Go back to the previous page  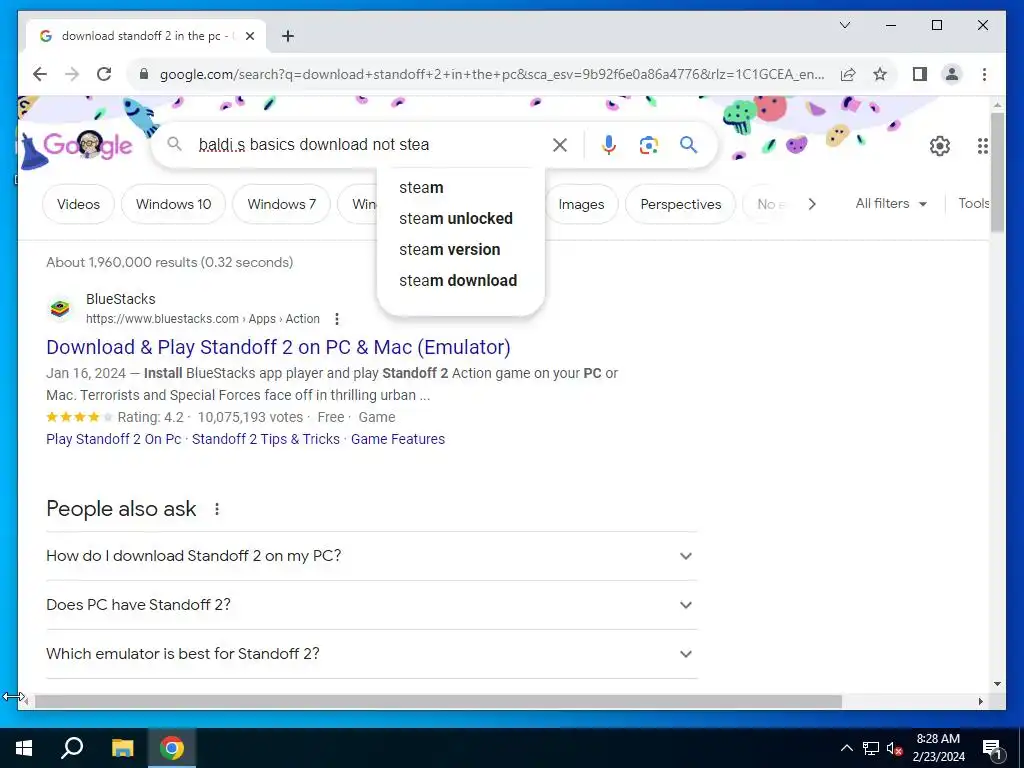pos(40,74)
